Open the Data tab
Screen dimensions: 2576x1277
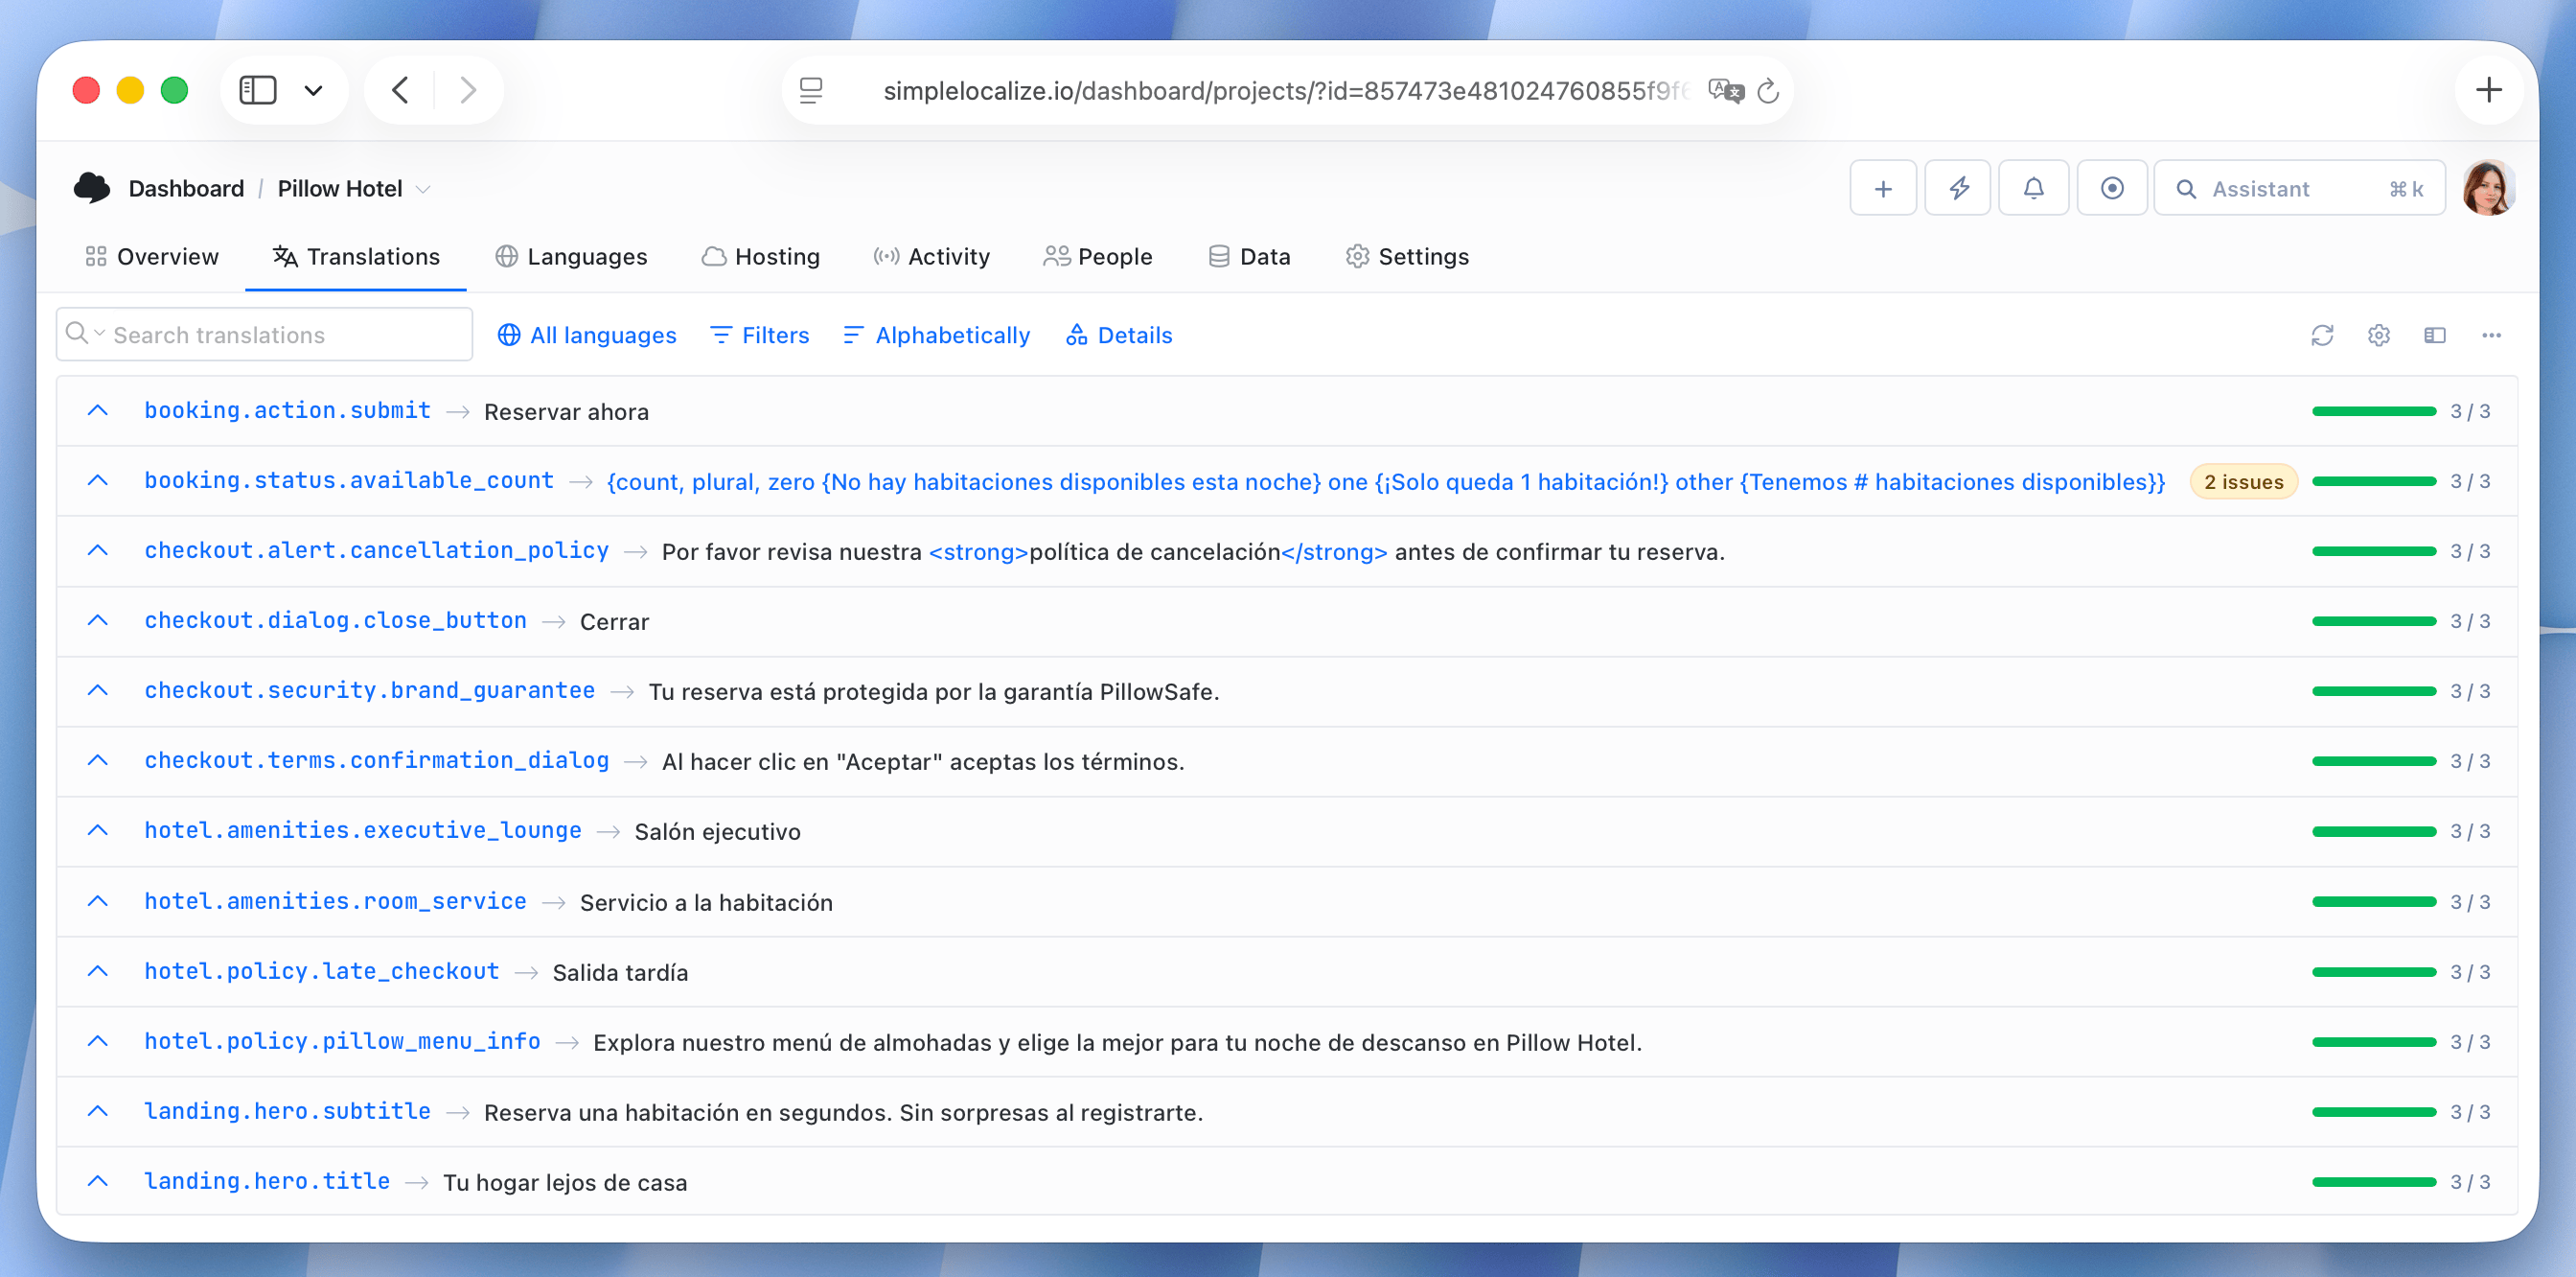click(x=1249, y=256)
